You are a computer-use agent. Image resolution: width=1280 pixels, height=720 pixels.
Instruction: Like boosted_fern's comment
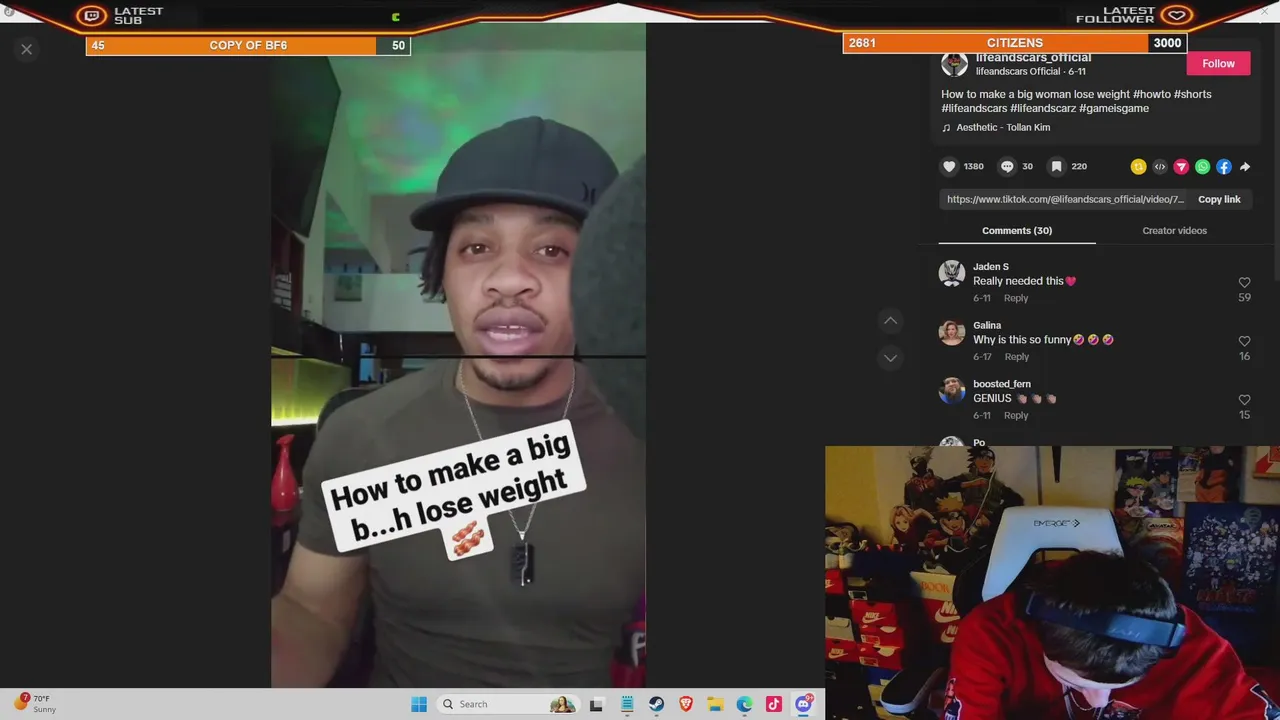[1244, 400]
